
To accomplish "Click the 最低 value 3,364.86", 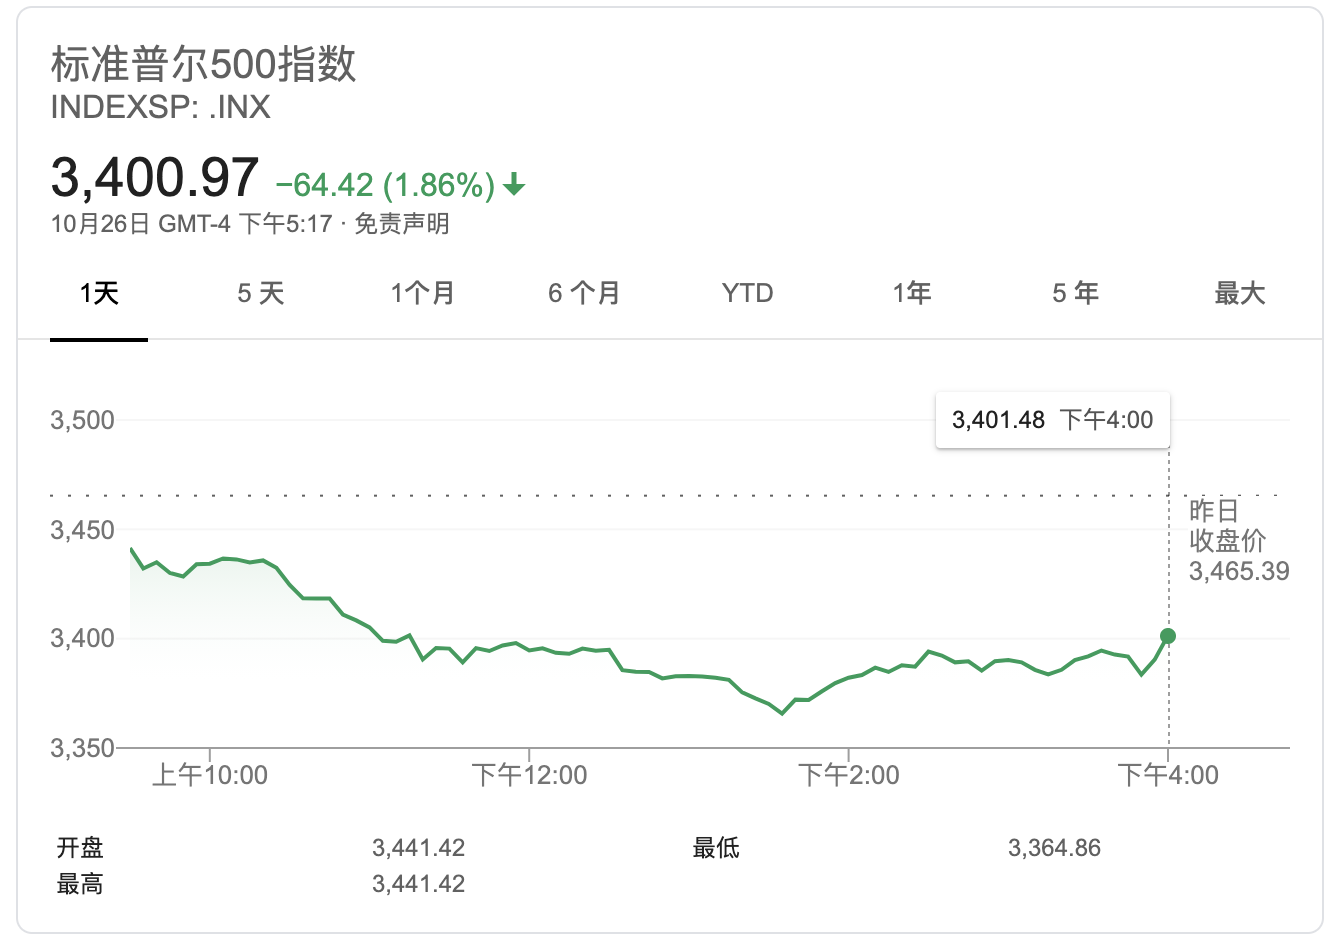I will pos(1054,848).
